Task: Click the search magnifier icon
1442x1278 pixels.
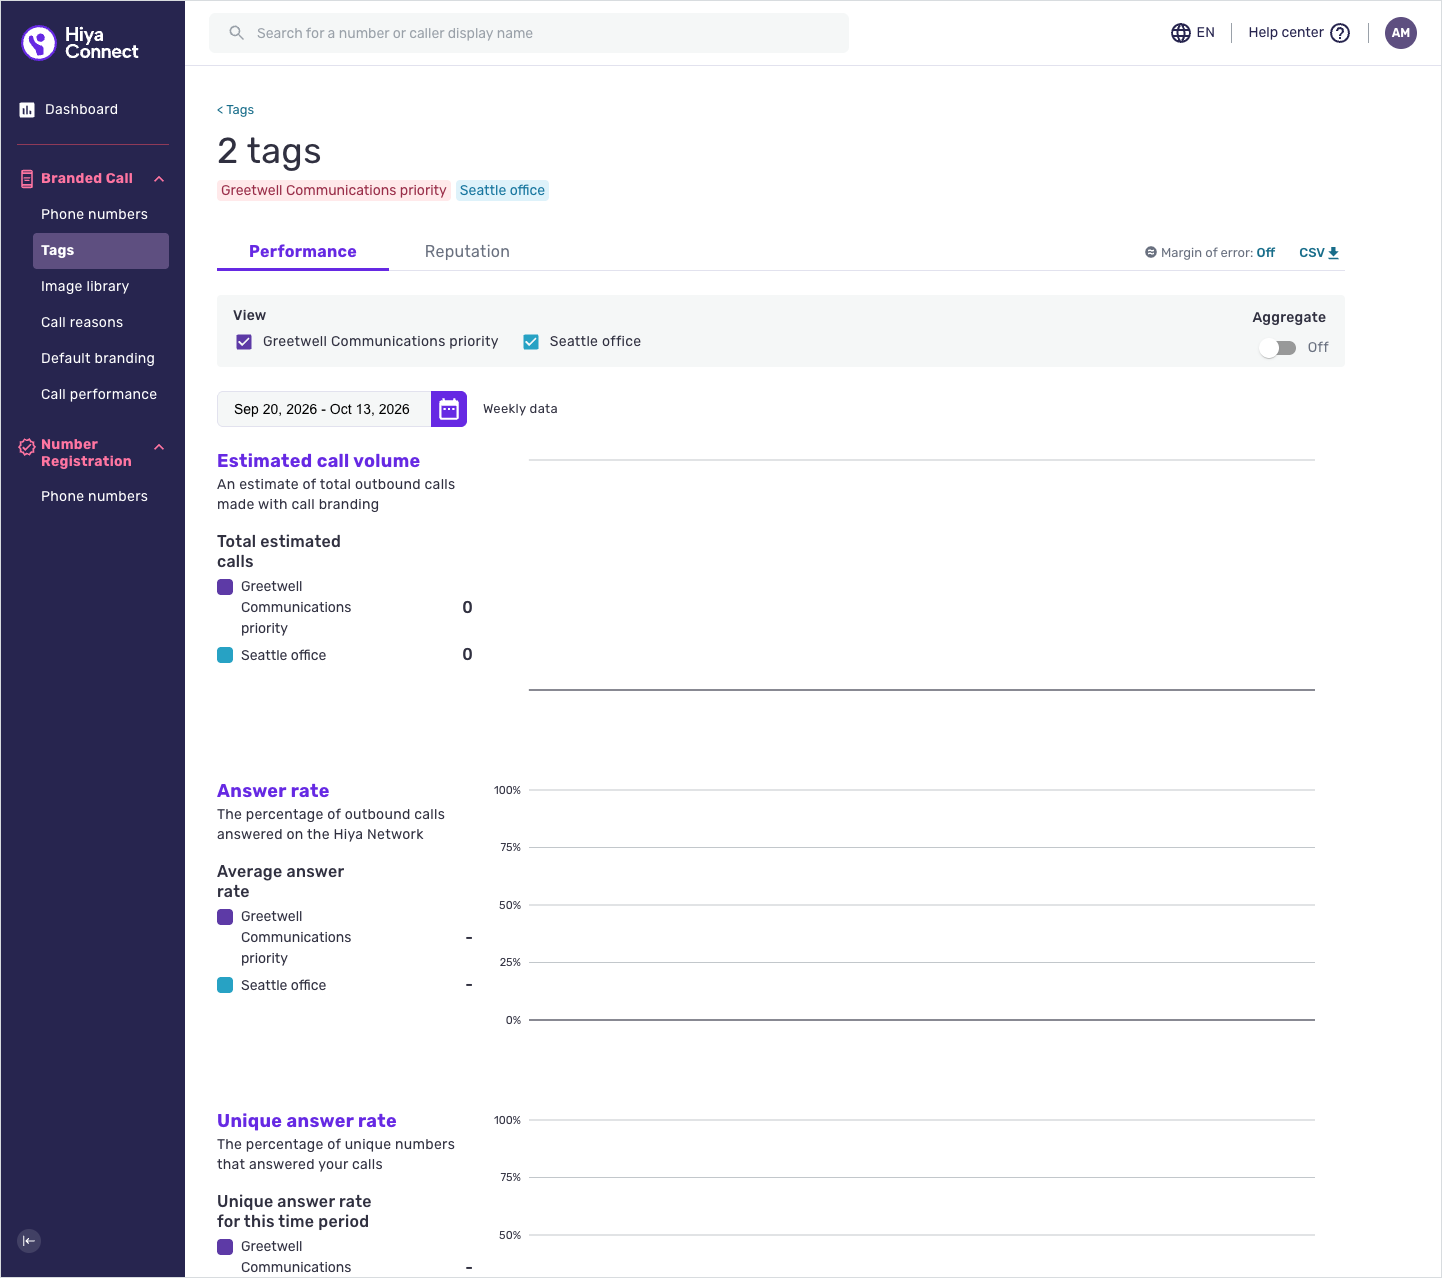Action: click(x=237, y=33)
